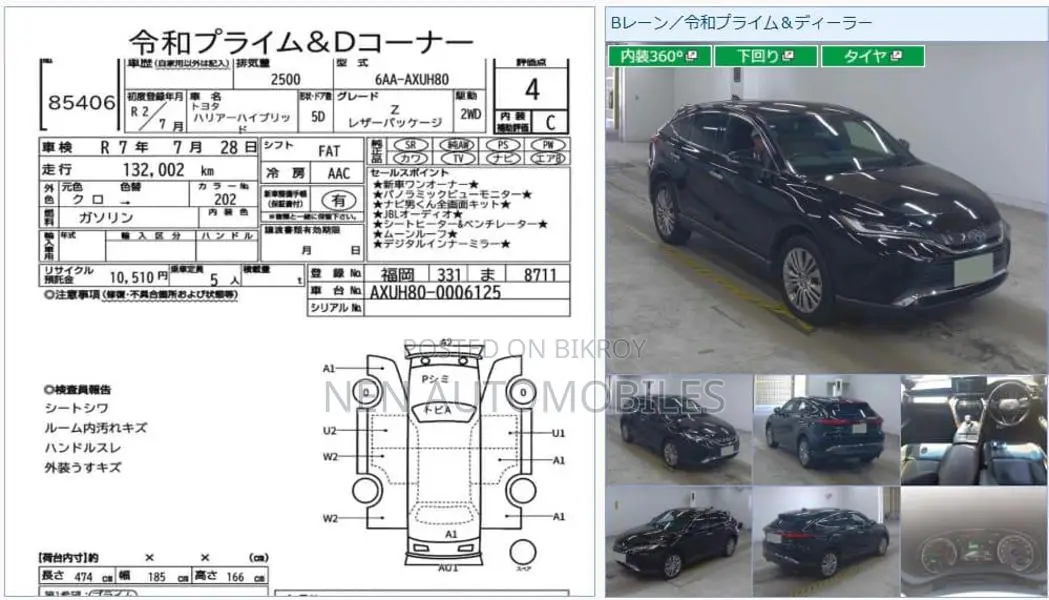This screenshot has height=600, width=1049.
Task: Click the カワ leather equipment oval
Action: 410,159
